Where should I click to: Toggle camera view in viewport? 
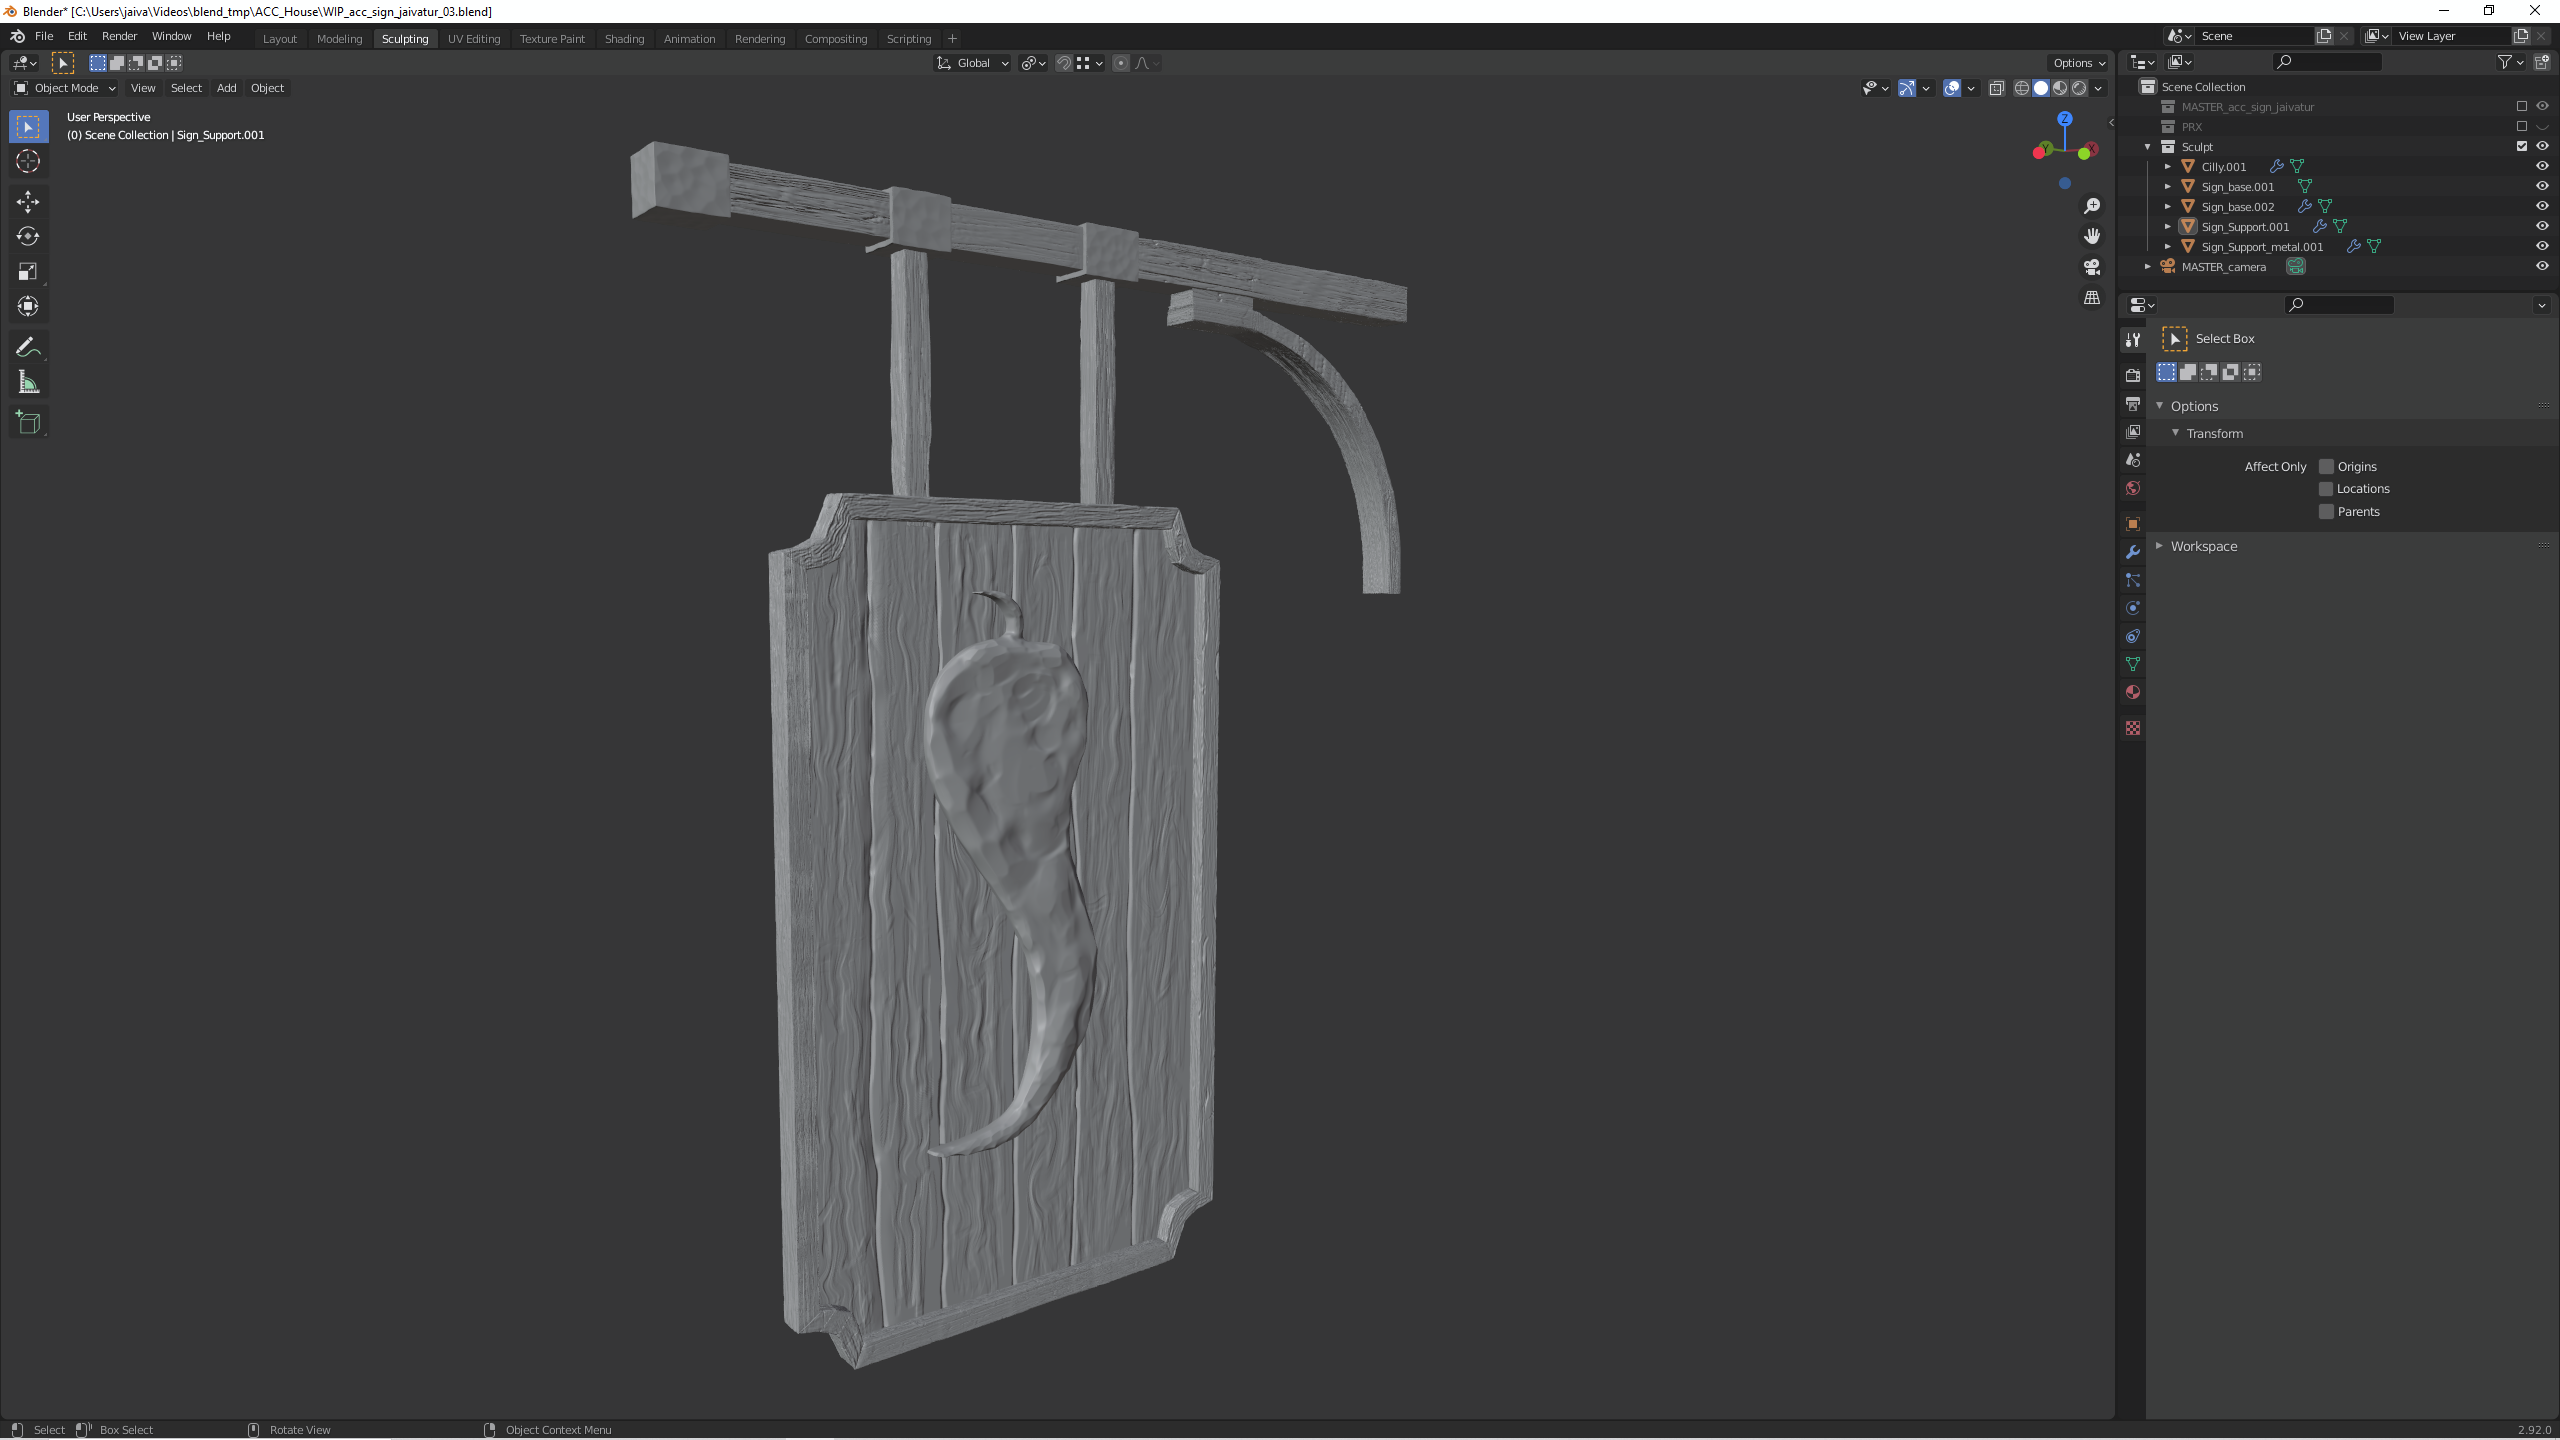2092,267
